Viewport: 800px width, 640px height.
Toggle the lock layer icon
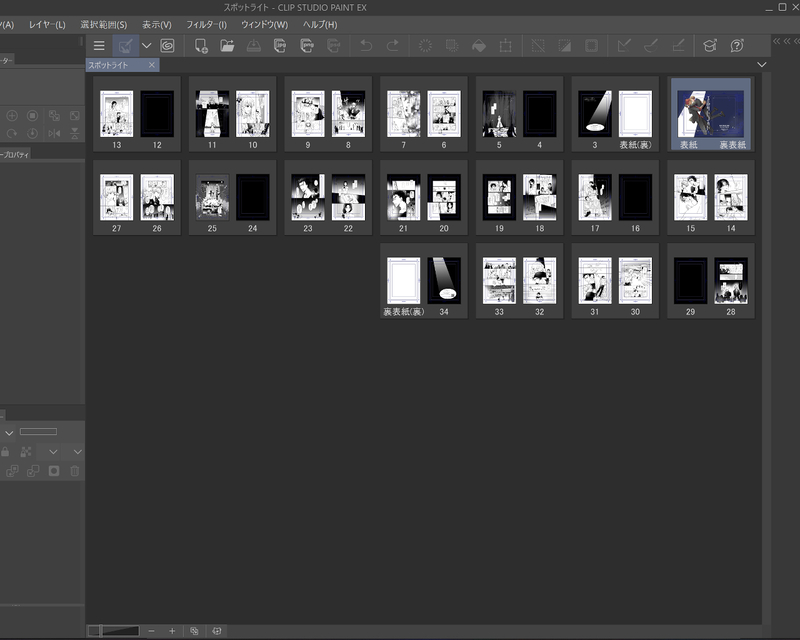point(5,452)
